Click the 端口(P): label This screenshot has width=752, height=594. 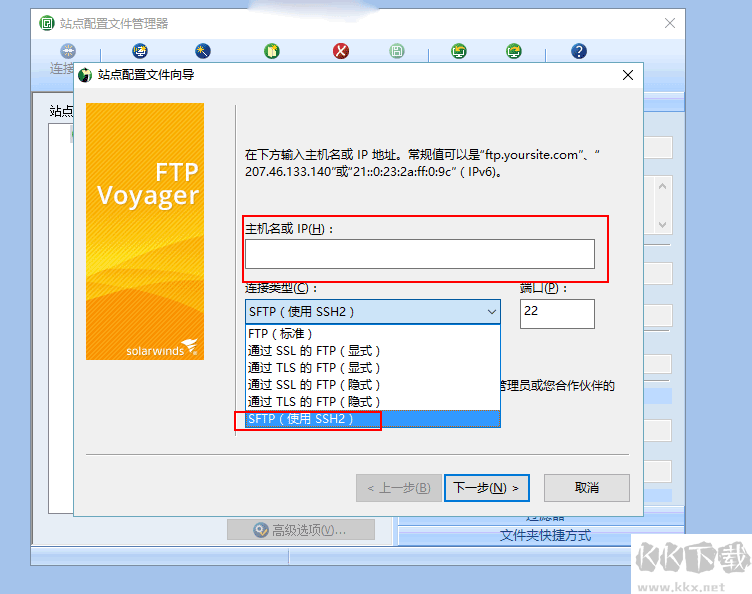543,288
